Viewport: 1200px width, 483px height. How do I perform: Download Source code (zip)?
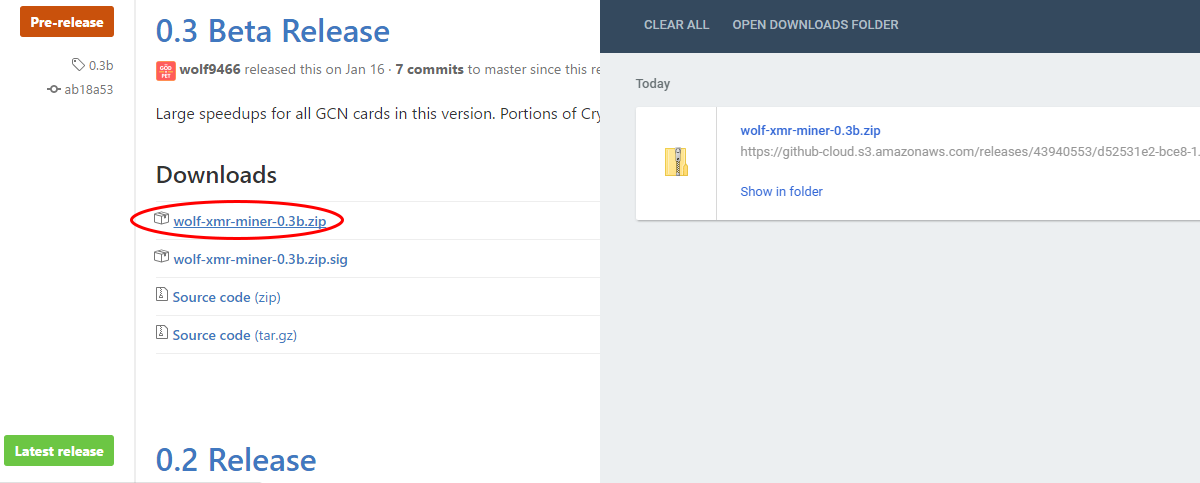(226, 297)
